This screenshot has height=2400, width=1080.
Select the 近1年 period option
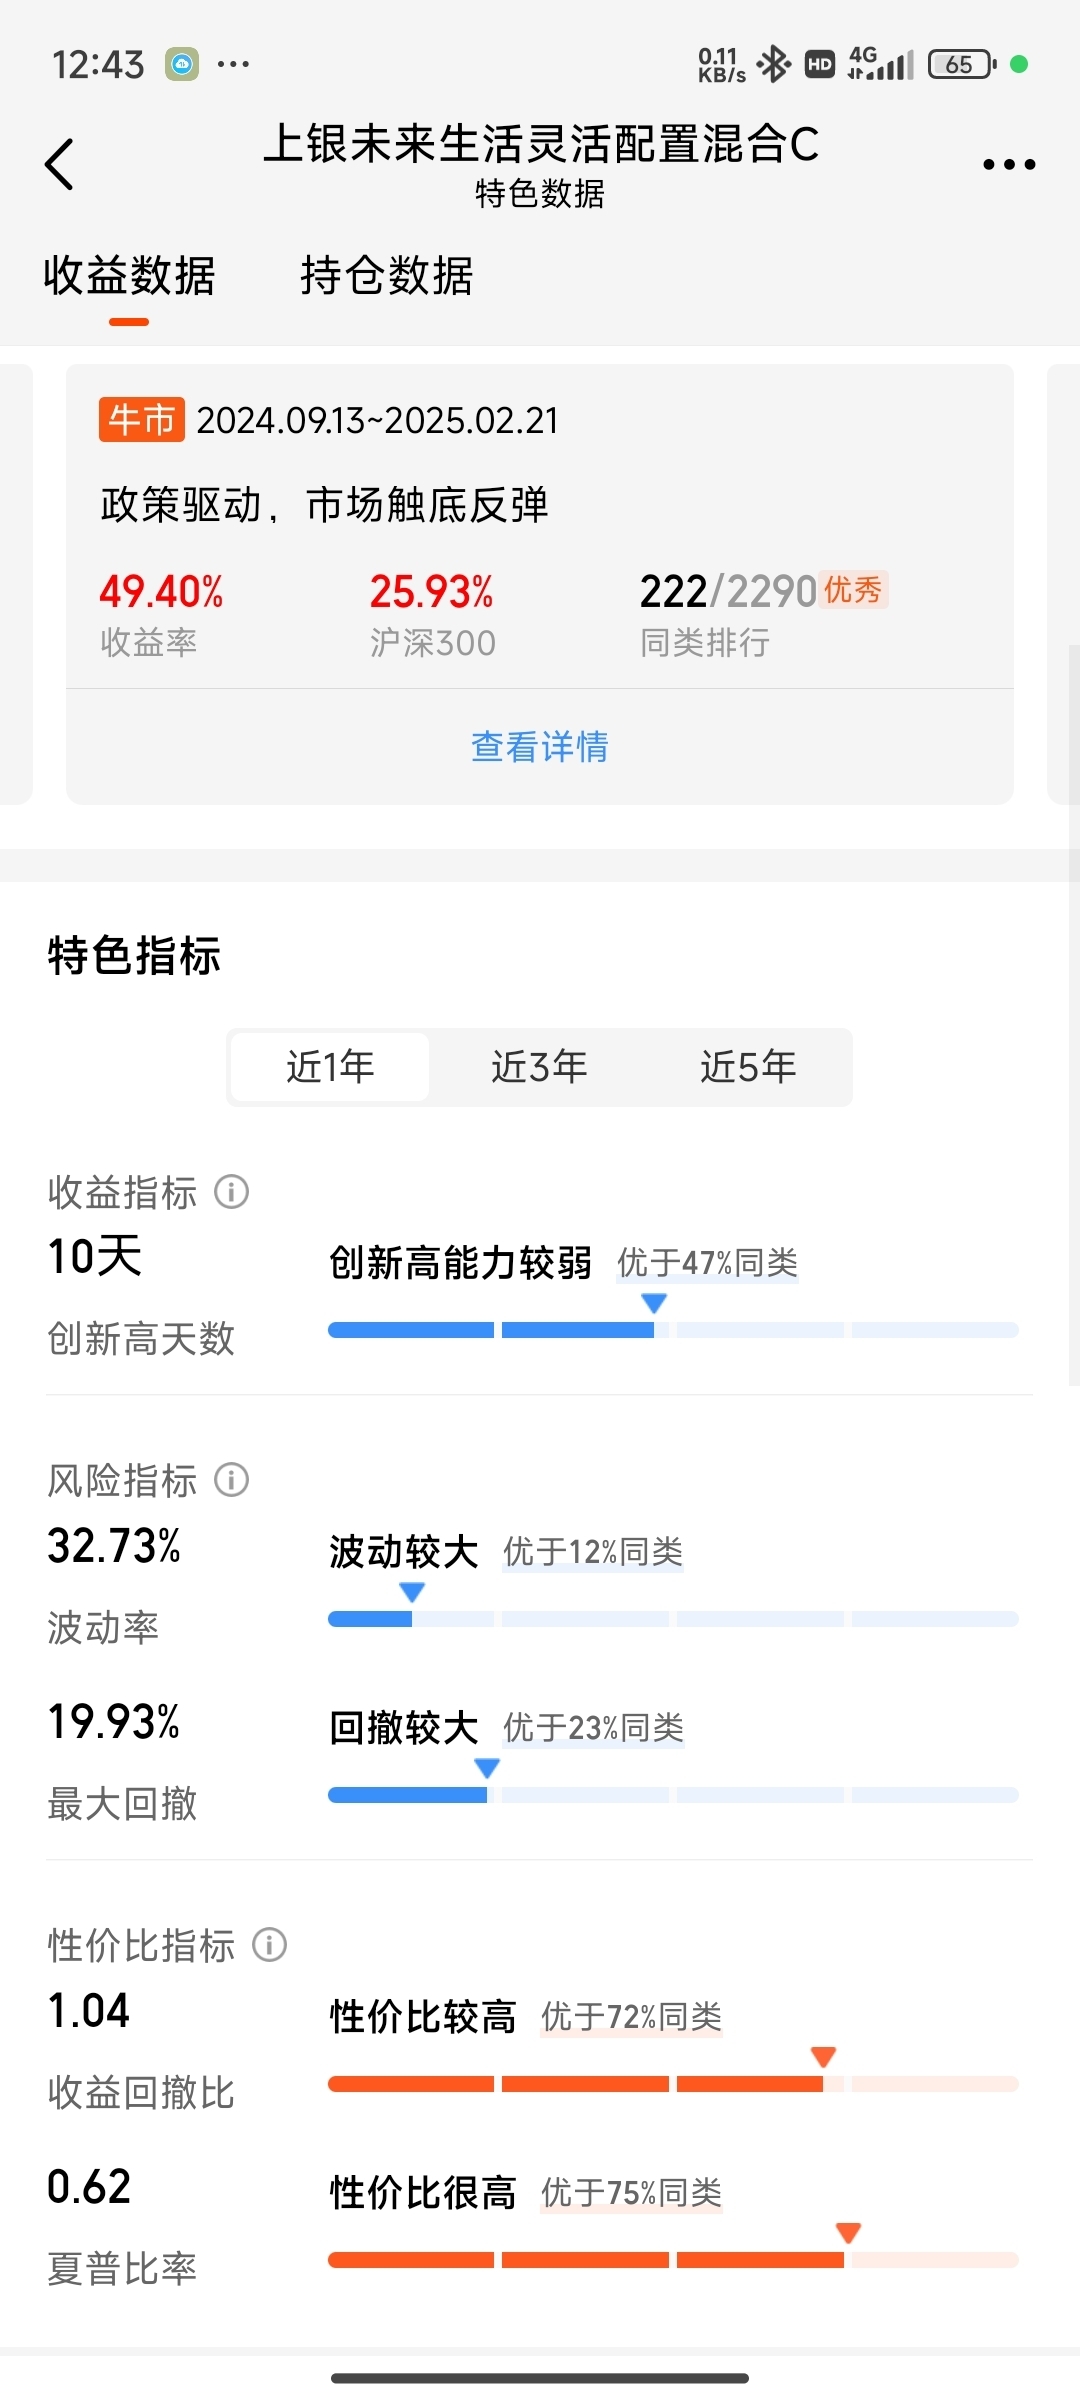point(330,1067)
